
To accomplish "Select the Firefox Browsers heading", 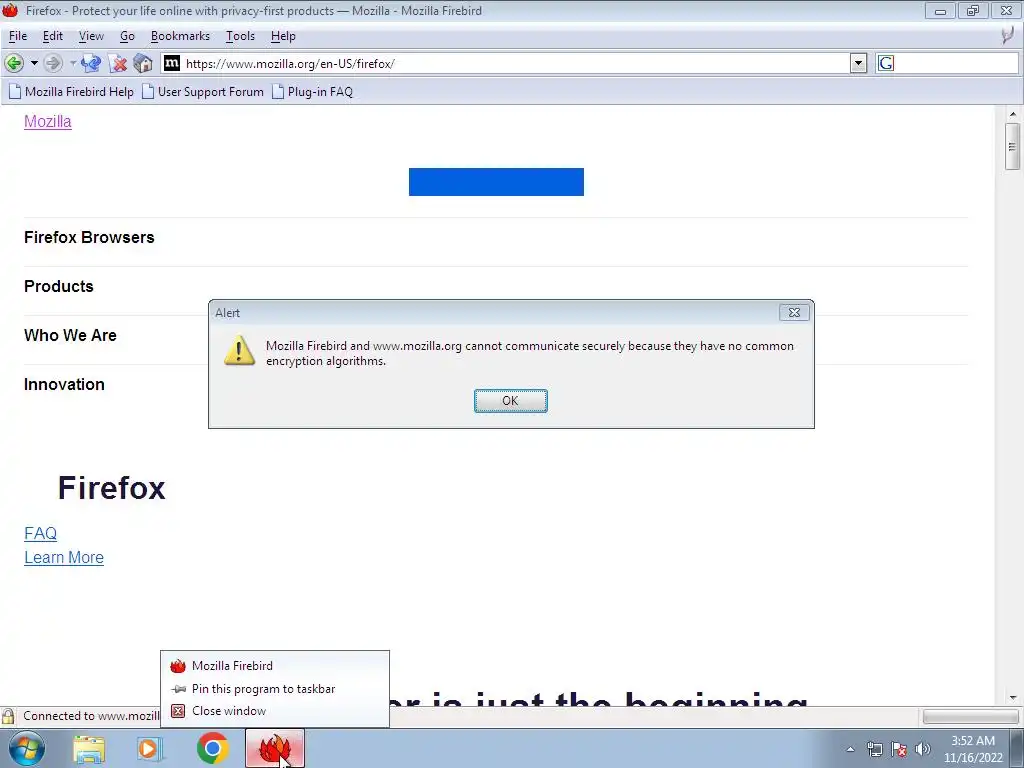I will pyautogui.click(x=89, y=237).
